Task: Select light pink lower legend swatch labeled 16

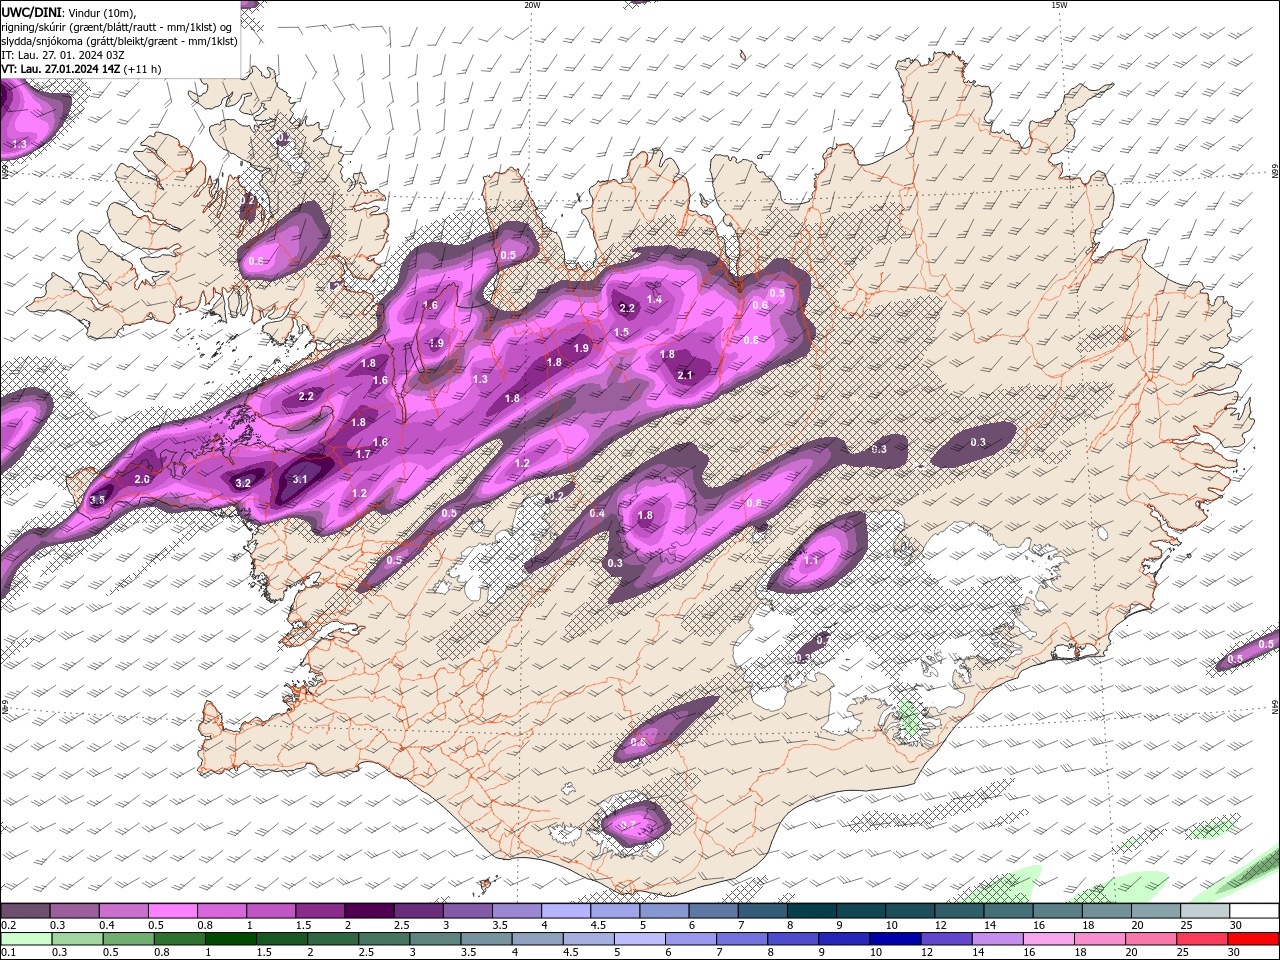Action: 1047,939
